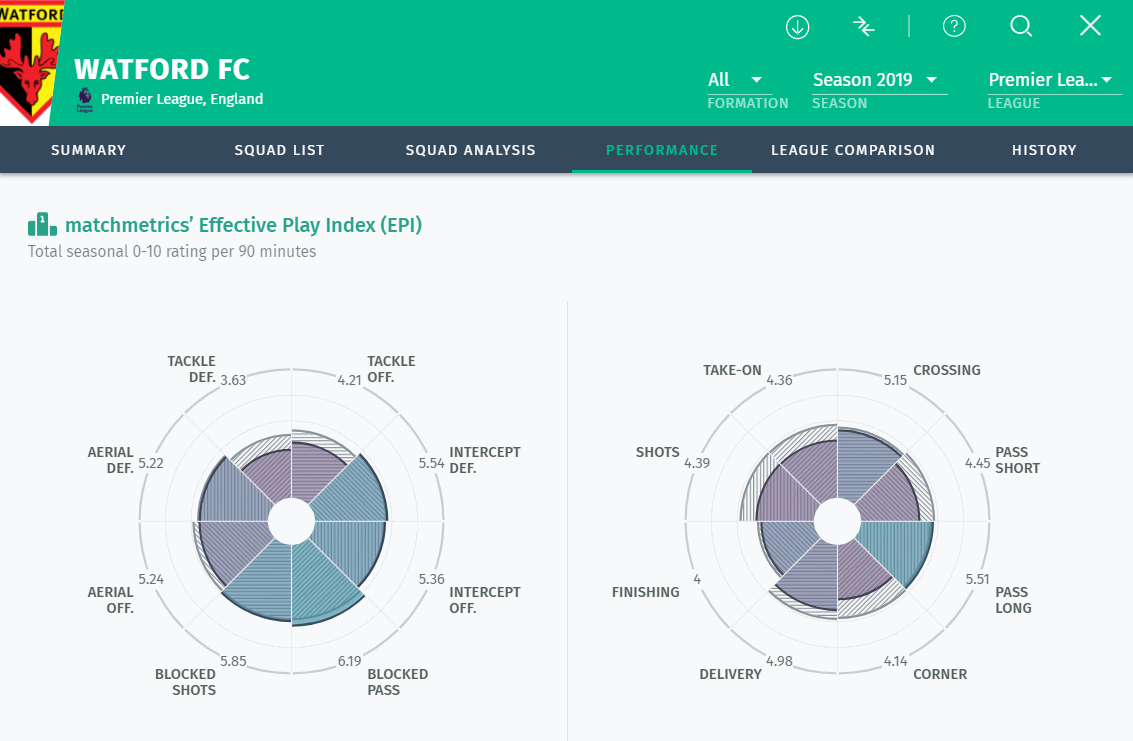Open the help question mark icon

pos(954,27)
